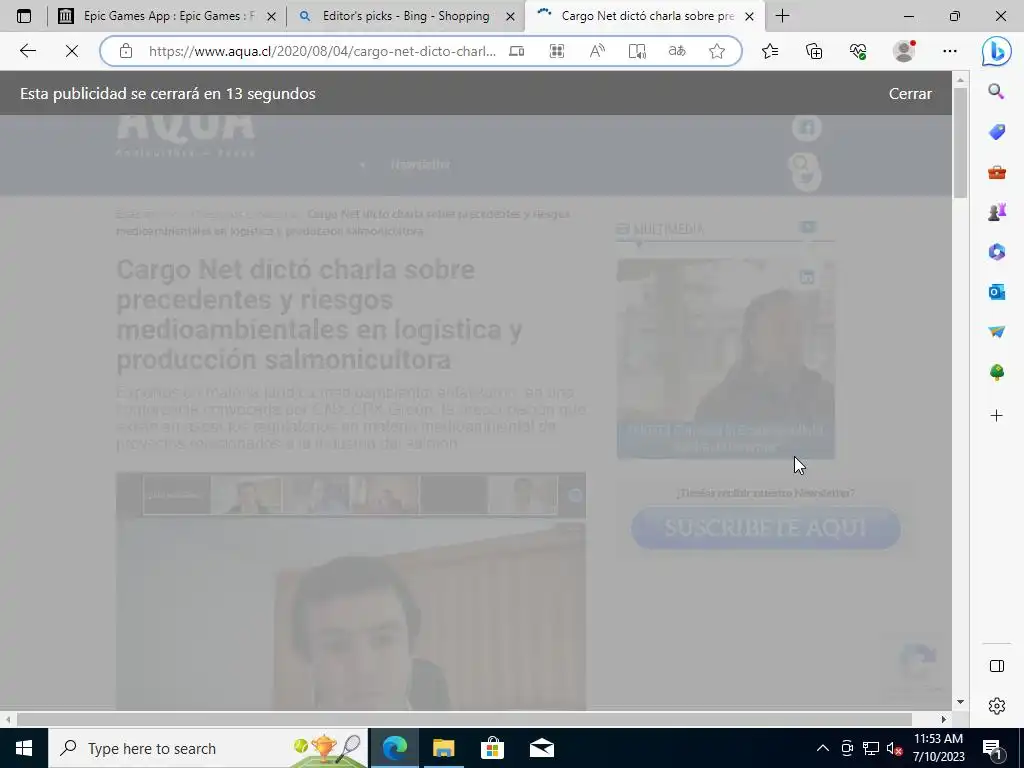
Task: Open Collections icon in toolbar
Action: [x=814, y=51]
